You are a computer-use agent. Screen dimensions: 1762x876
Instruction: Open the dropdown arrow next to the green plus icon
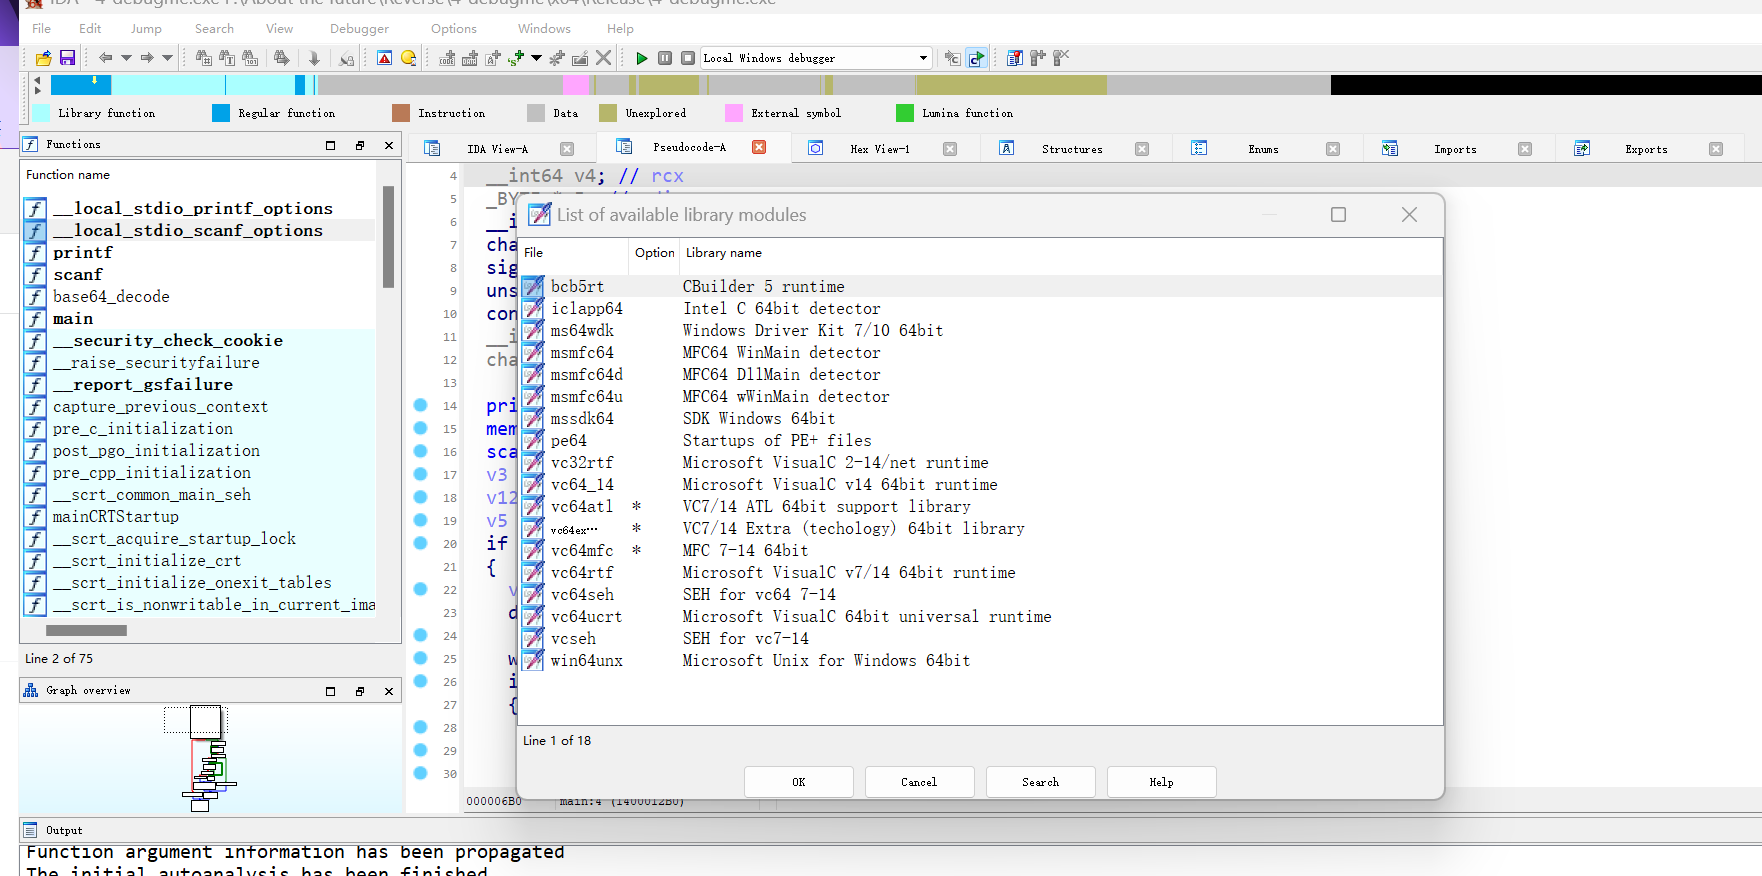click(536, 58)
